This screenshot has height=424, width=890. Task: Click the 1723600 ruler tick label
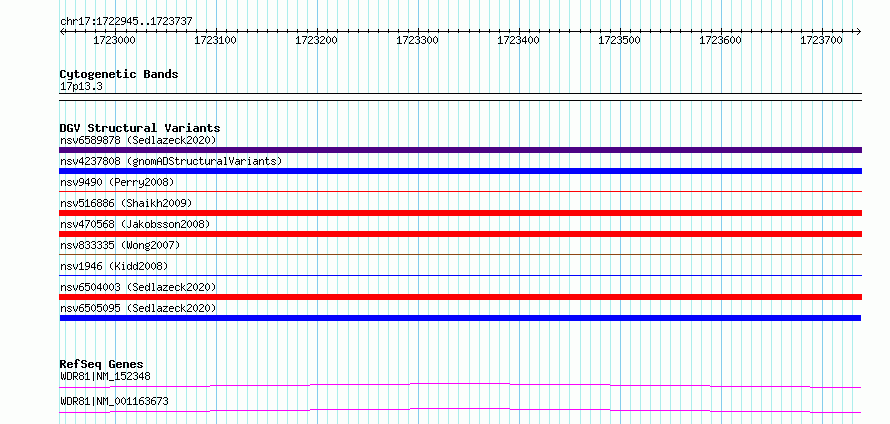(x=720, y=40)
